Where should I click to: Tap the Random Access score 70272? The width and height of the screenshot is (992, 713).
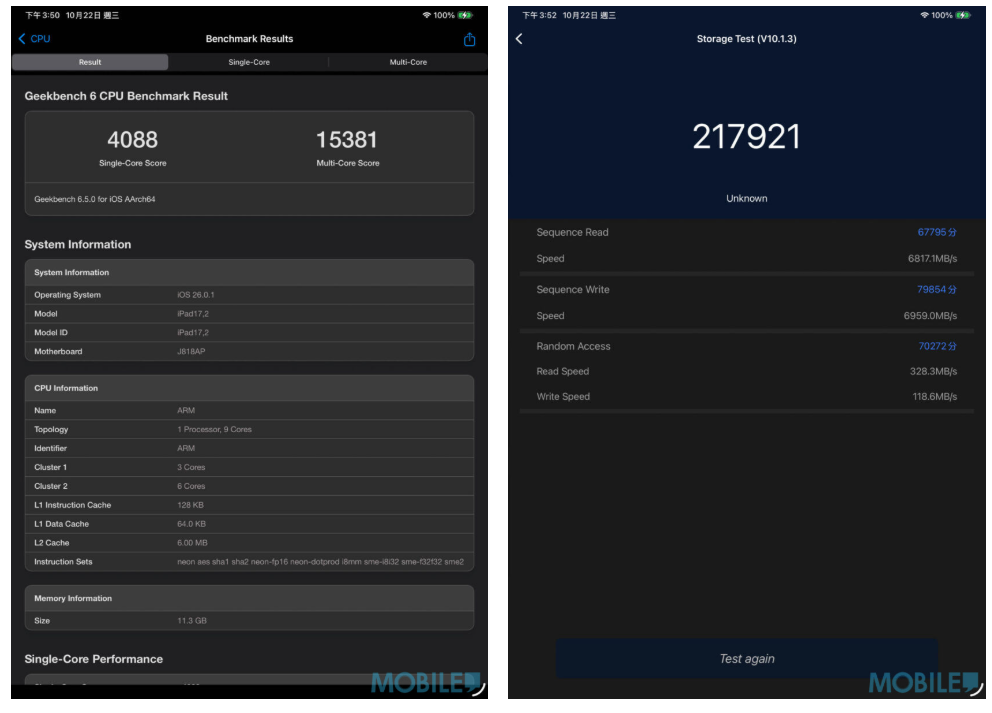(x=936, y=347)
